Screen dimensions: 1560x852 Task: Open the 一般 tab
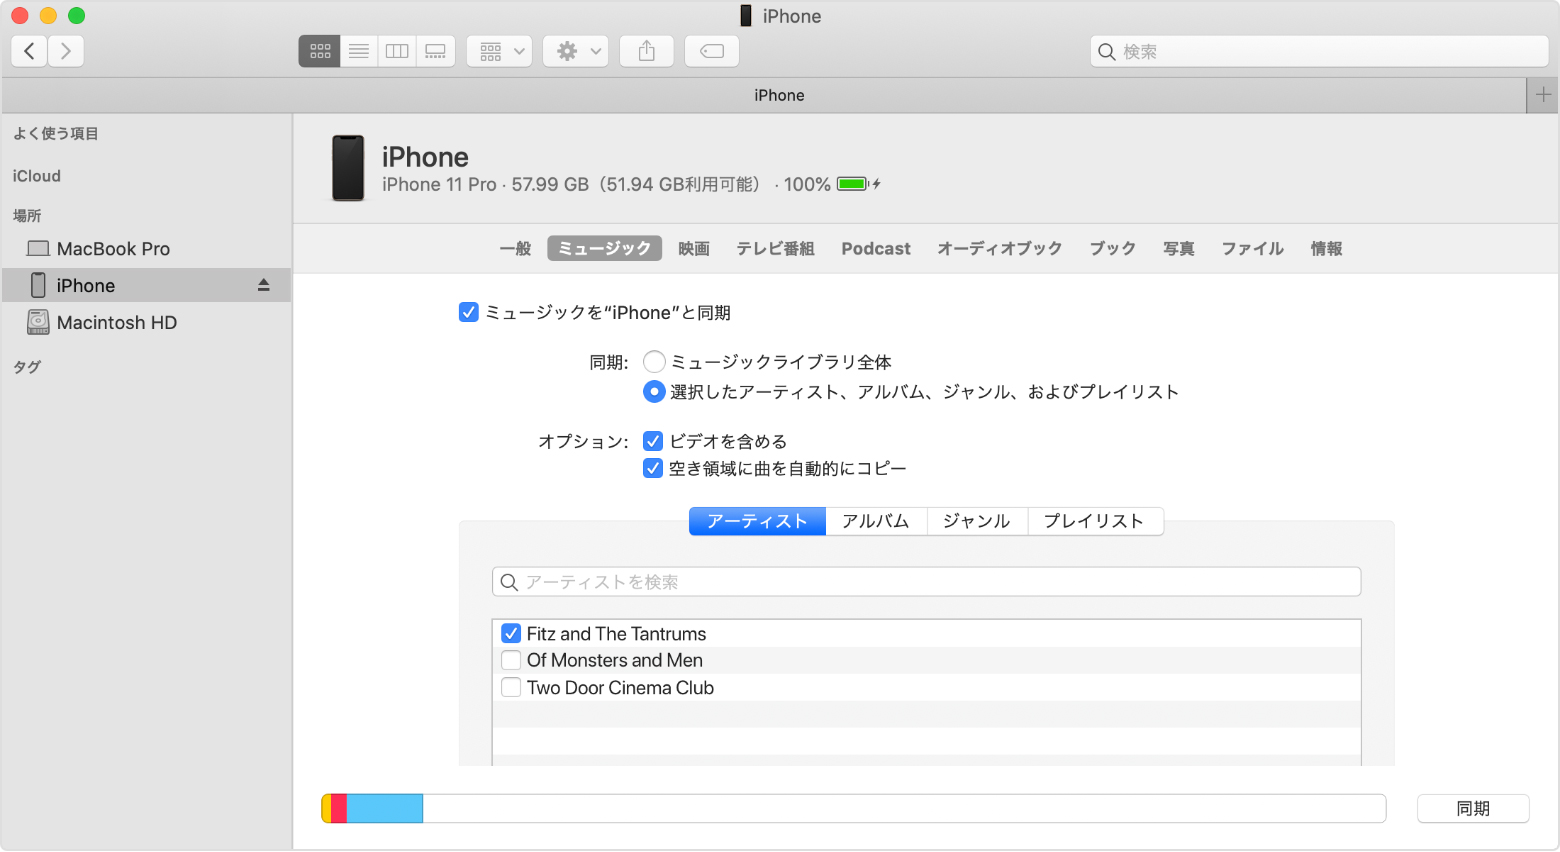(x=516, y=248)
